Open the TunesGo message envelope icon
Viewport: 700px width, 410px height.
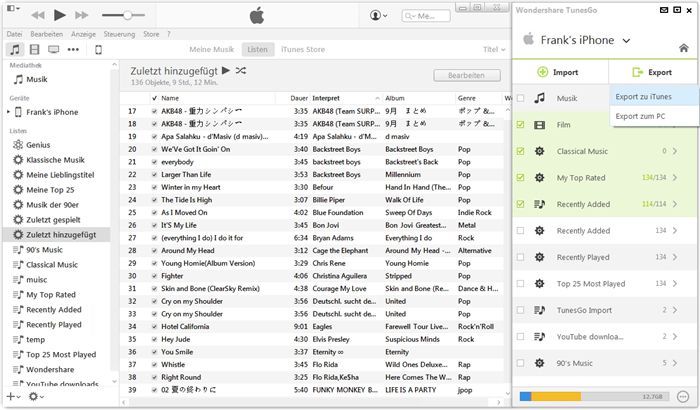664,10
